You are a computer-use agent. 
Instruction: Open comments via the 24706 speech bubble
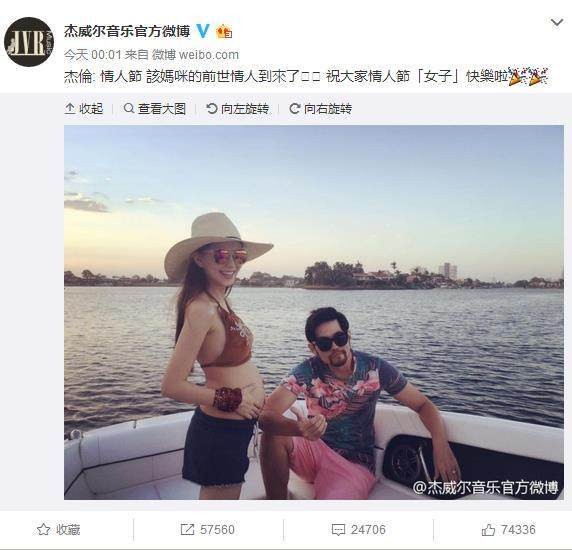tap(359, 530)
